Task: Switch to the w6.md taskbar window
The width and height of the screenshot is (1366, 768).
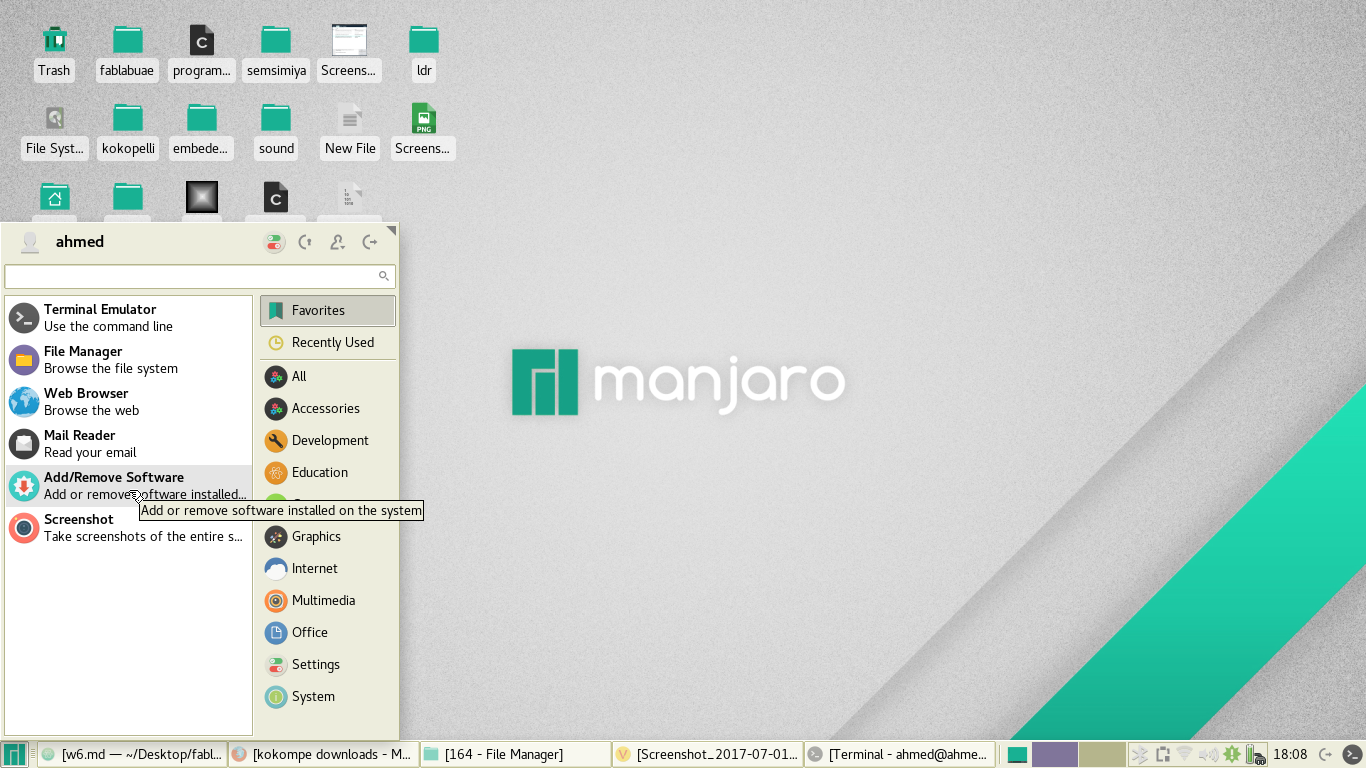Action: (x=131, y=754)
